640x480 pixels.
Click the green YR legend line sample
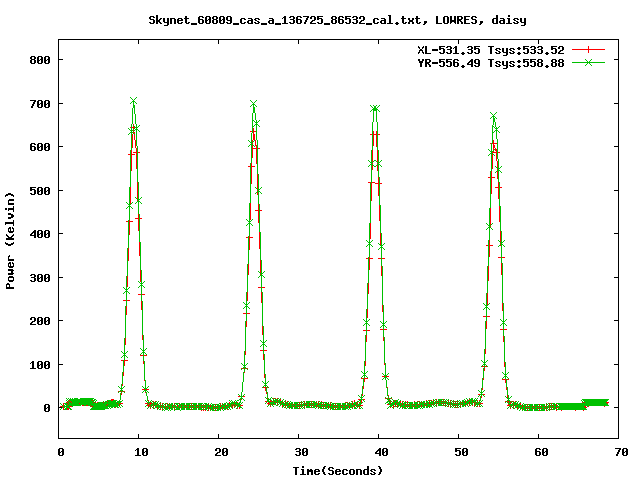click(x=588, y=62)
